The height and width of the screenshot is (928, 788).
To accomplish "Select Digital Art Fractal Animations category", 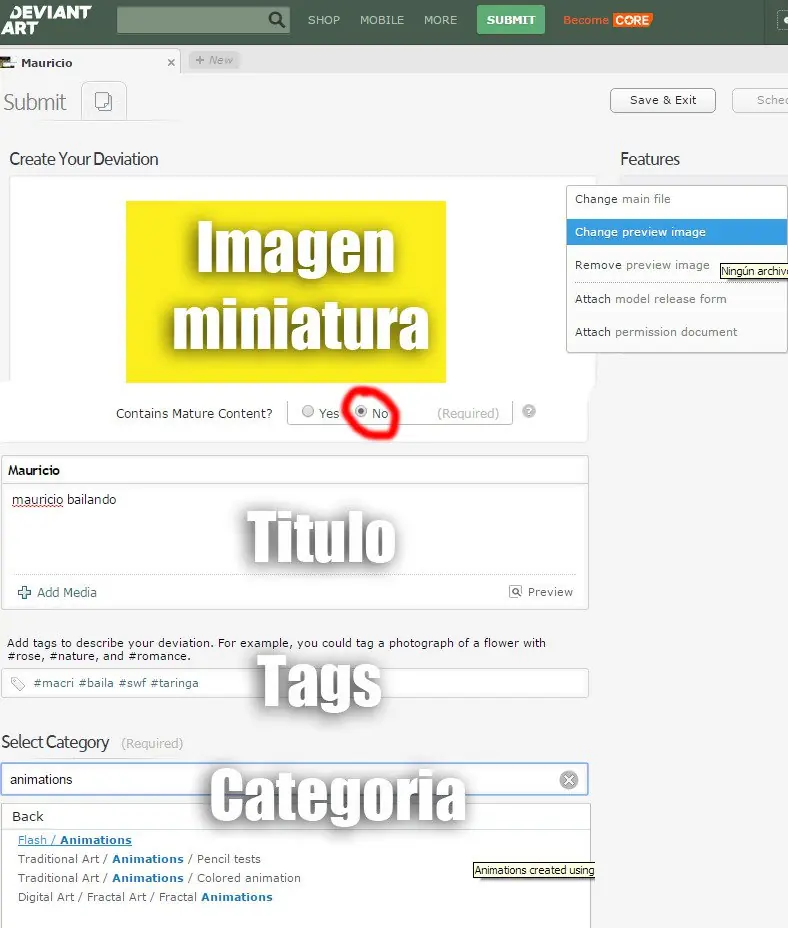I will point(145,897).
